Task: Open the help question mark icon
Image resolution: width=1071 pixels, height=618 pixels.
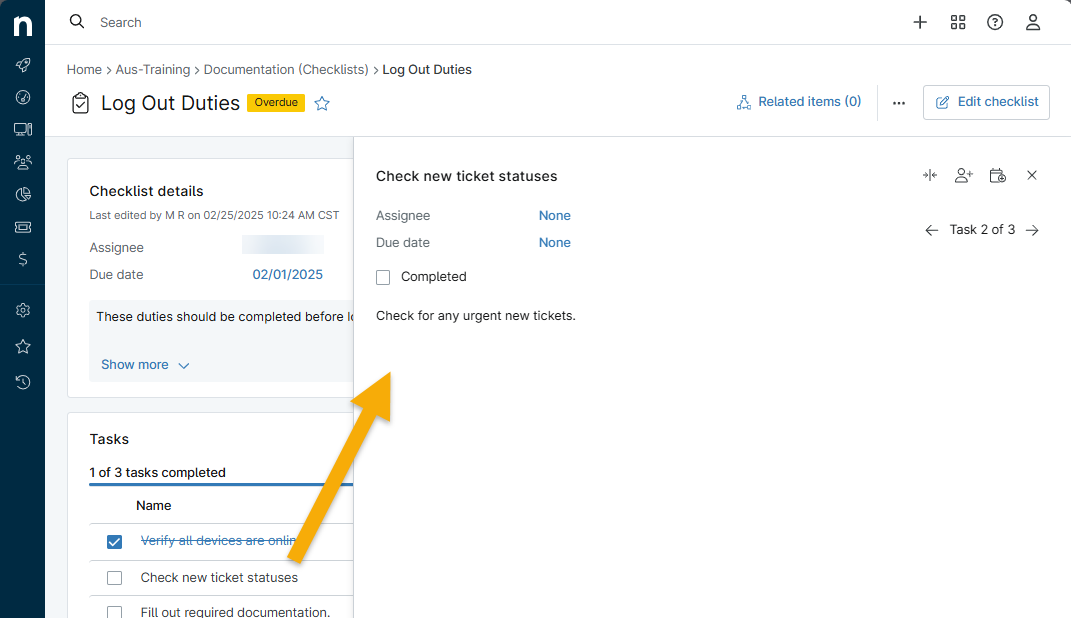Action: (x=995, y=22)
